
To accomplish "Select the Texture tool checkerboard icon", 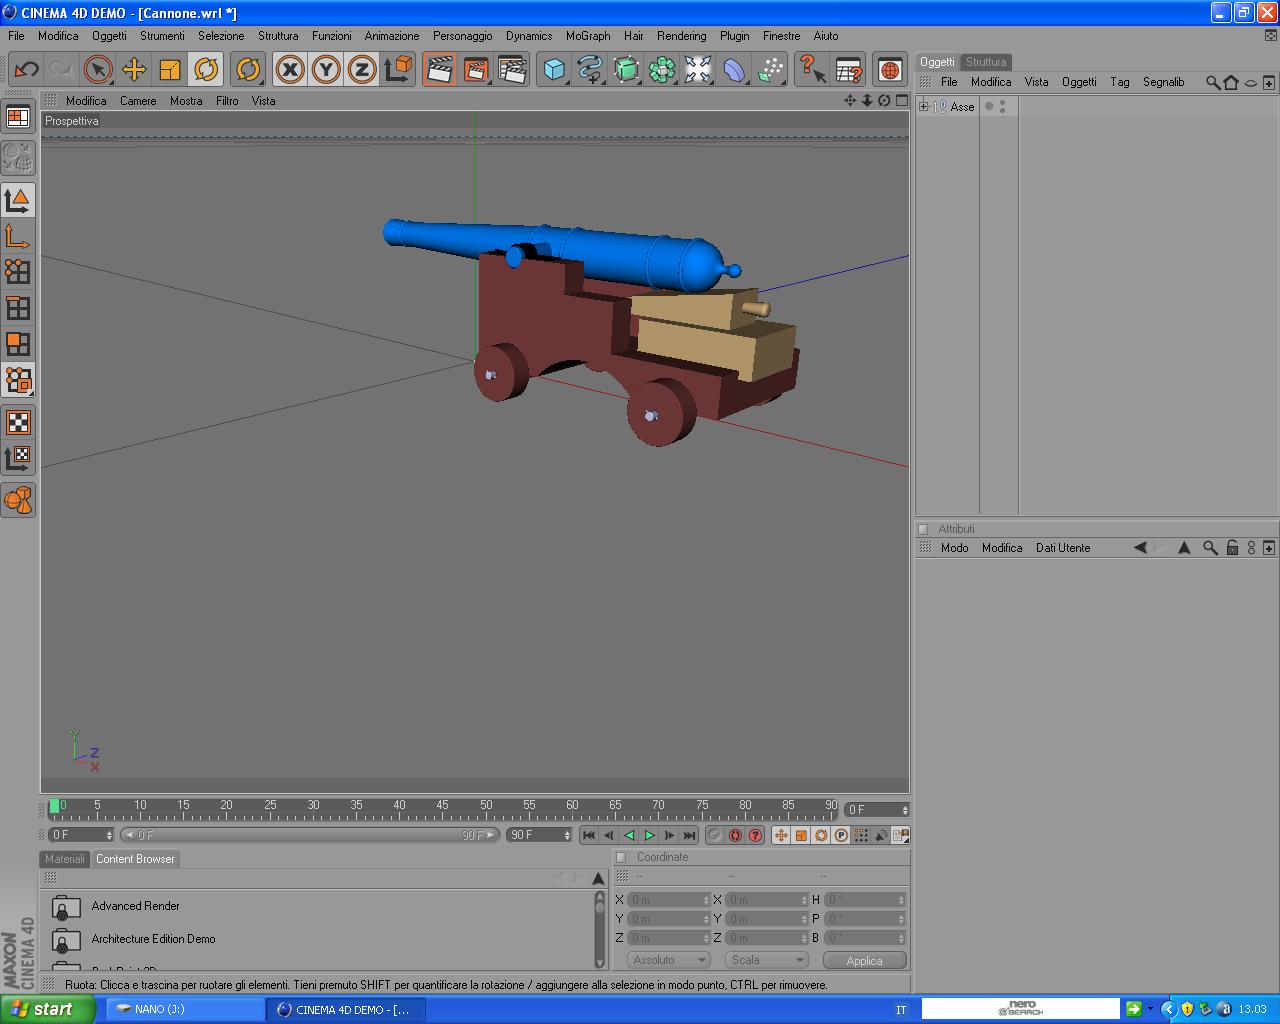I will pyautogui.click(x=18, y=422).
